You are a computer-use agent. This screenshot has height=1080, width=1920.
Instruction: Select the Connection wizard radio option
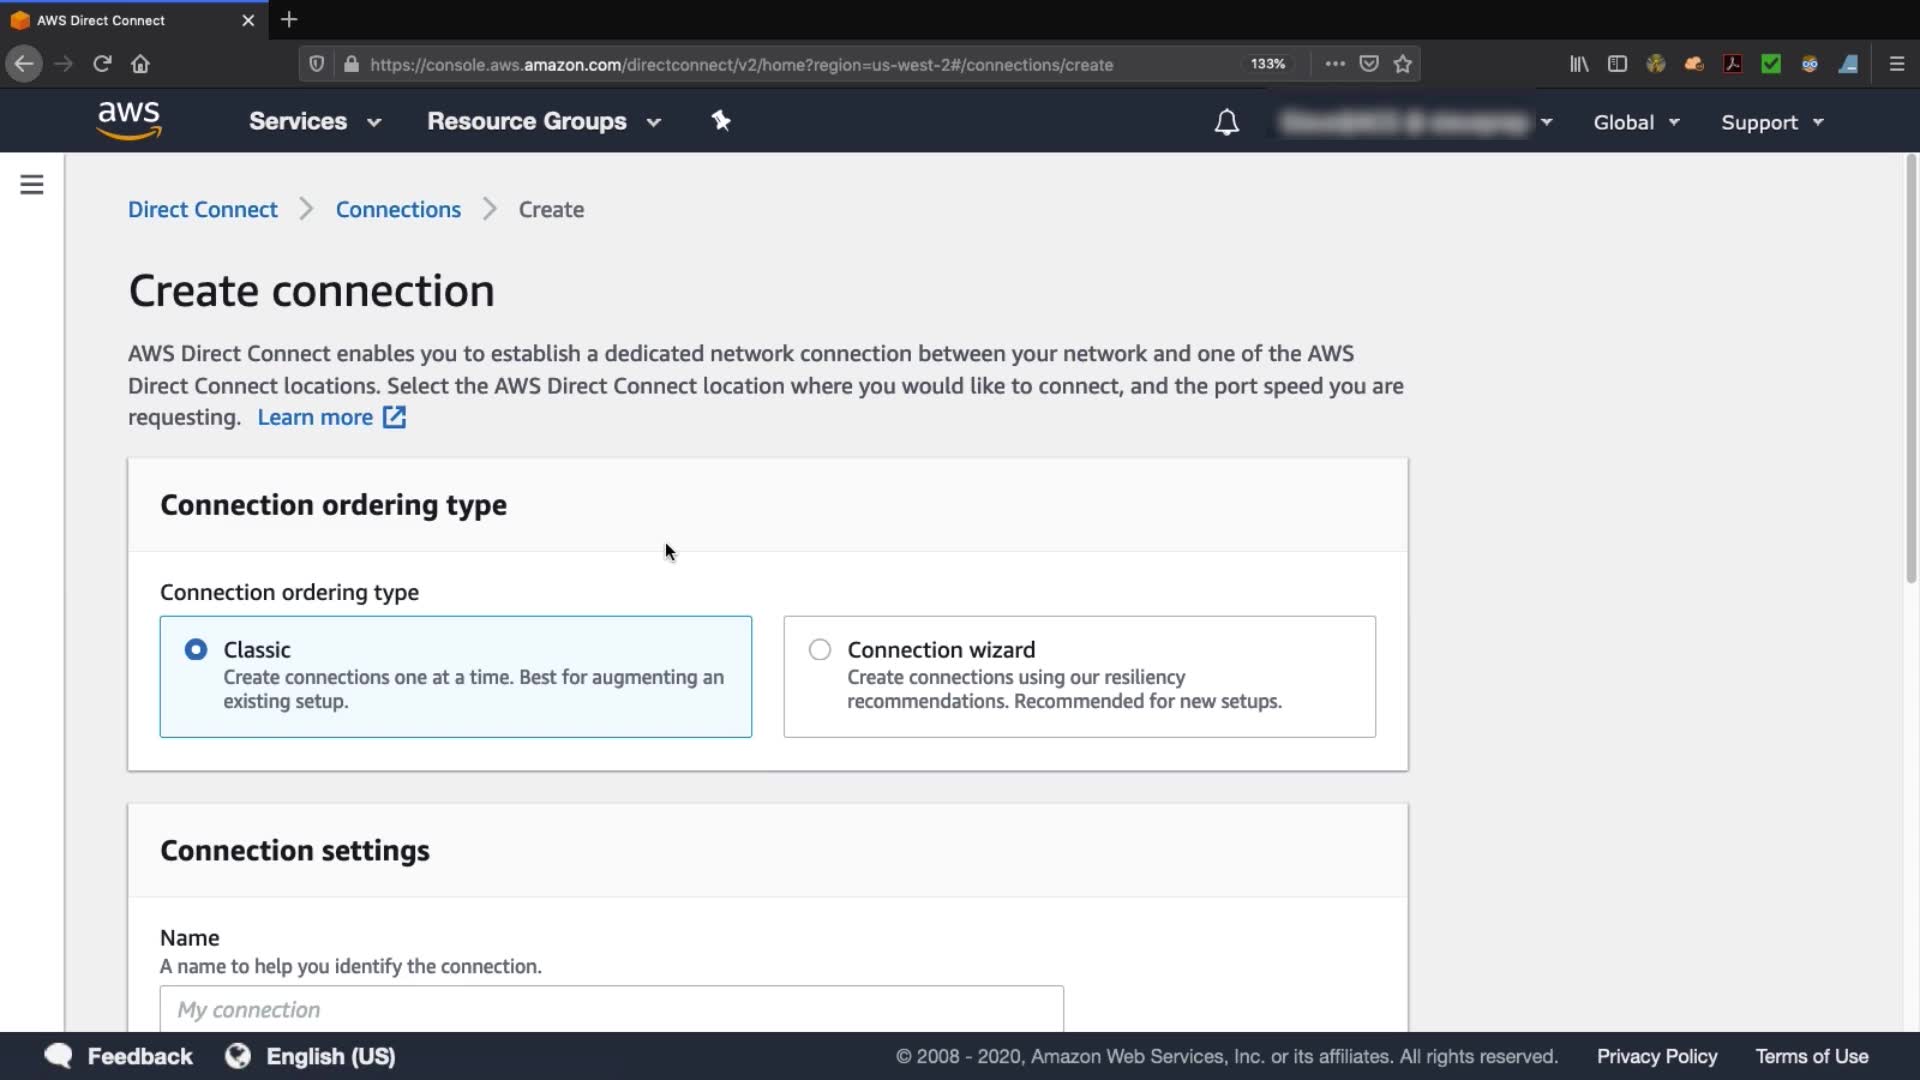[820, 650]
